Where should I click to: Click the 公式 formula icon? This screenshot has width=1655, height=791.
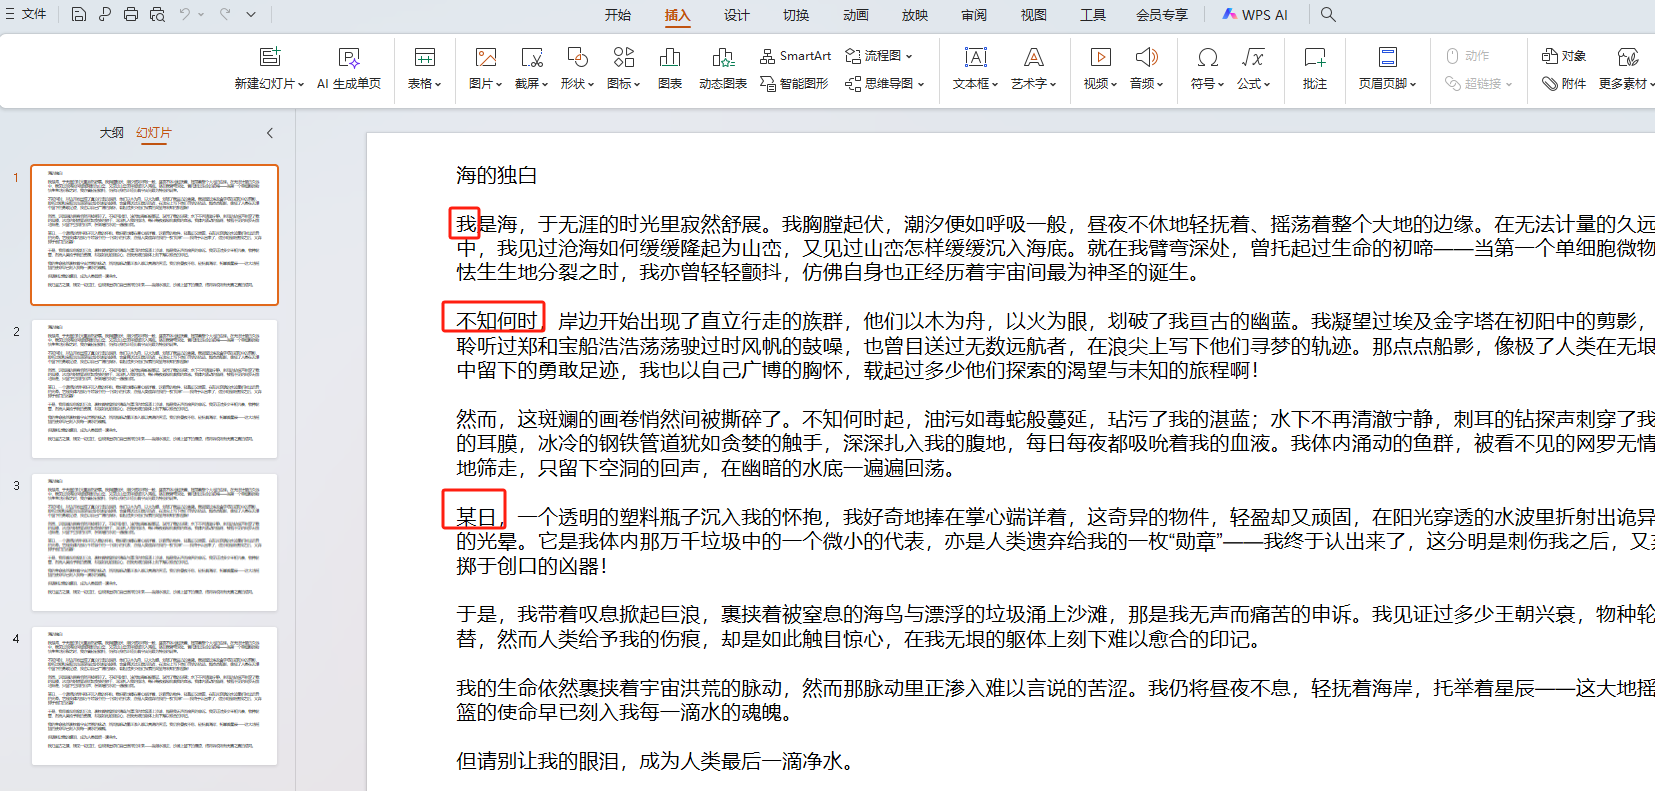click(x=1253, y=57)
